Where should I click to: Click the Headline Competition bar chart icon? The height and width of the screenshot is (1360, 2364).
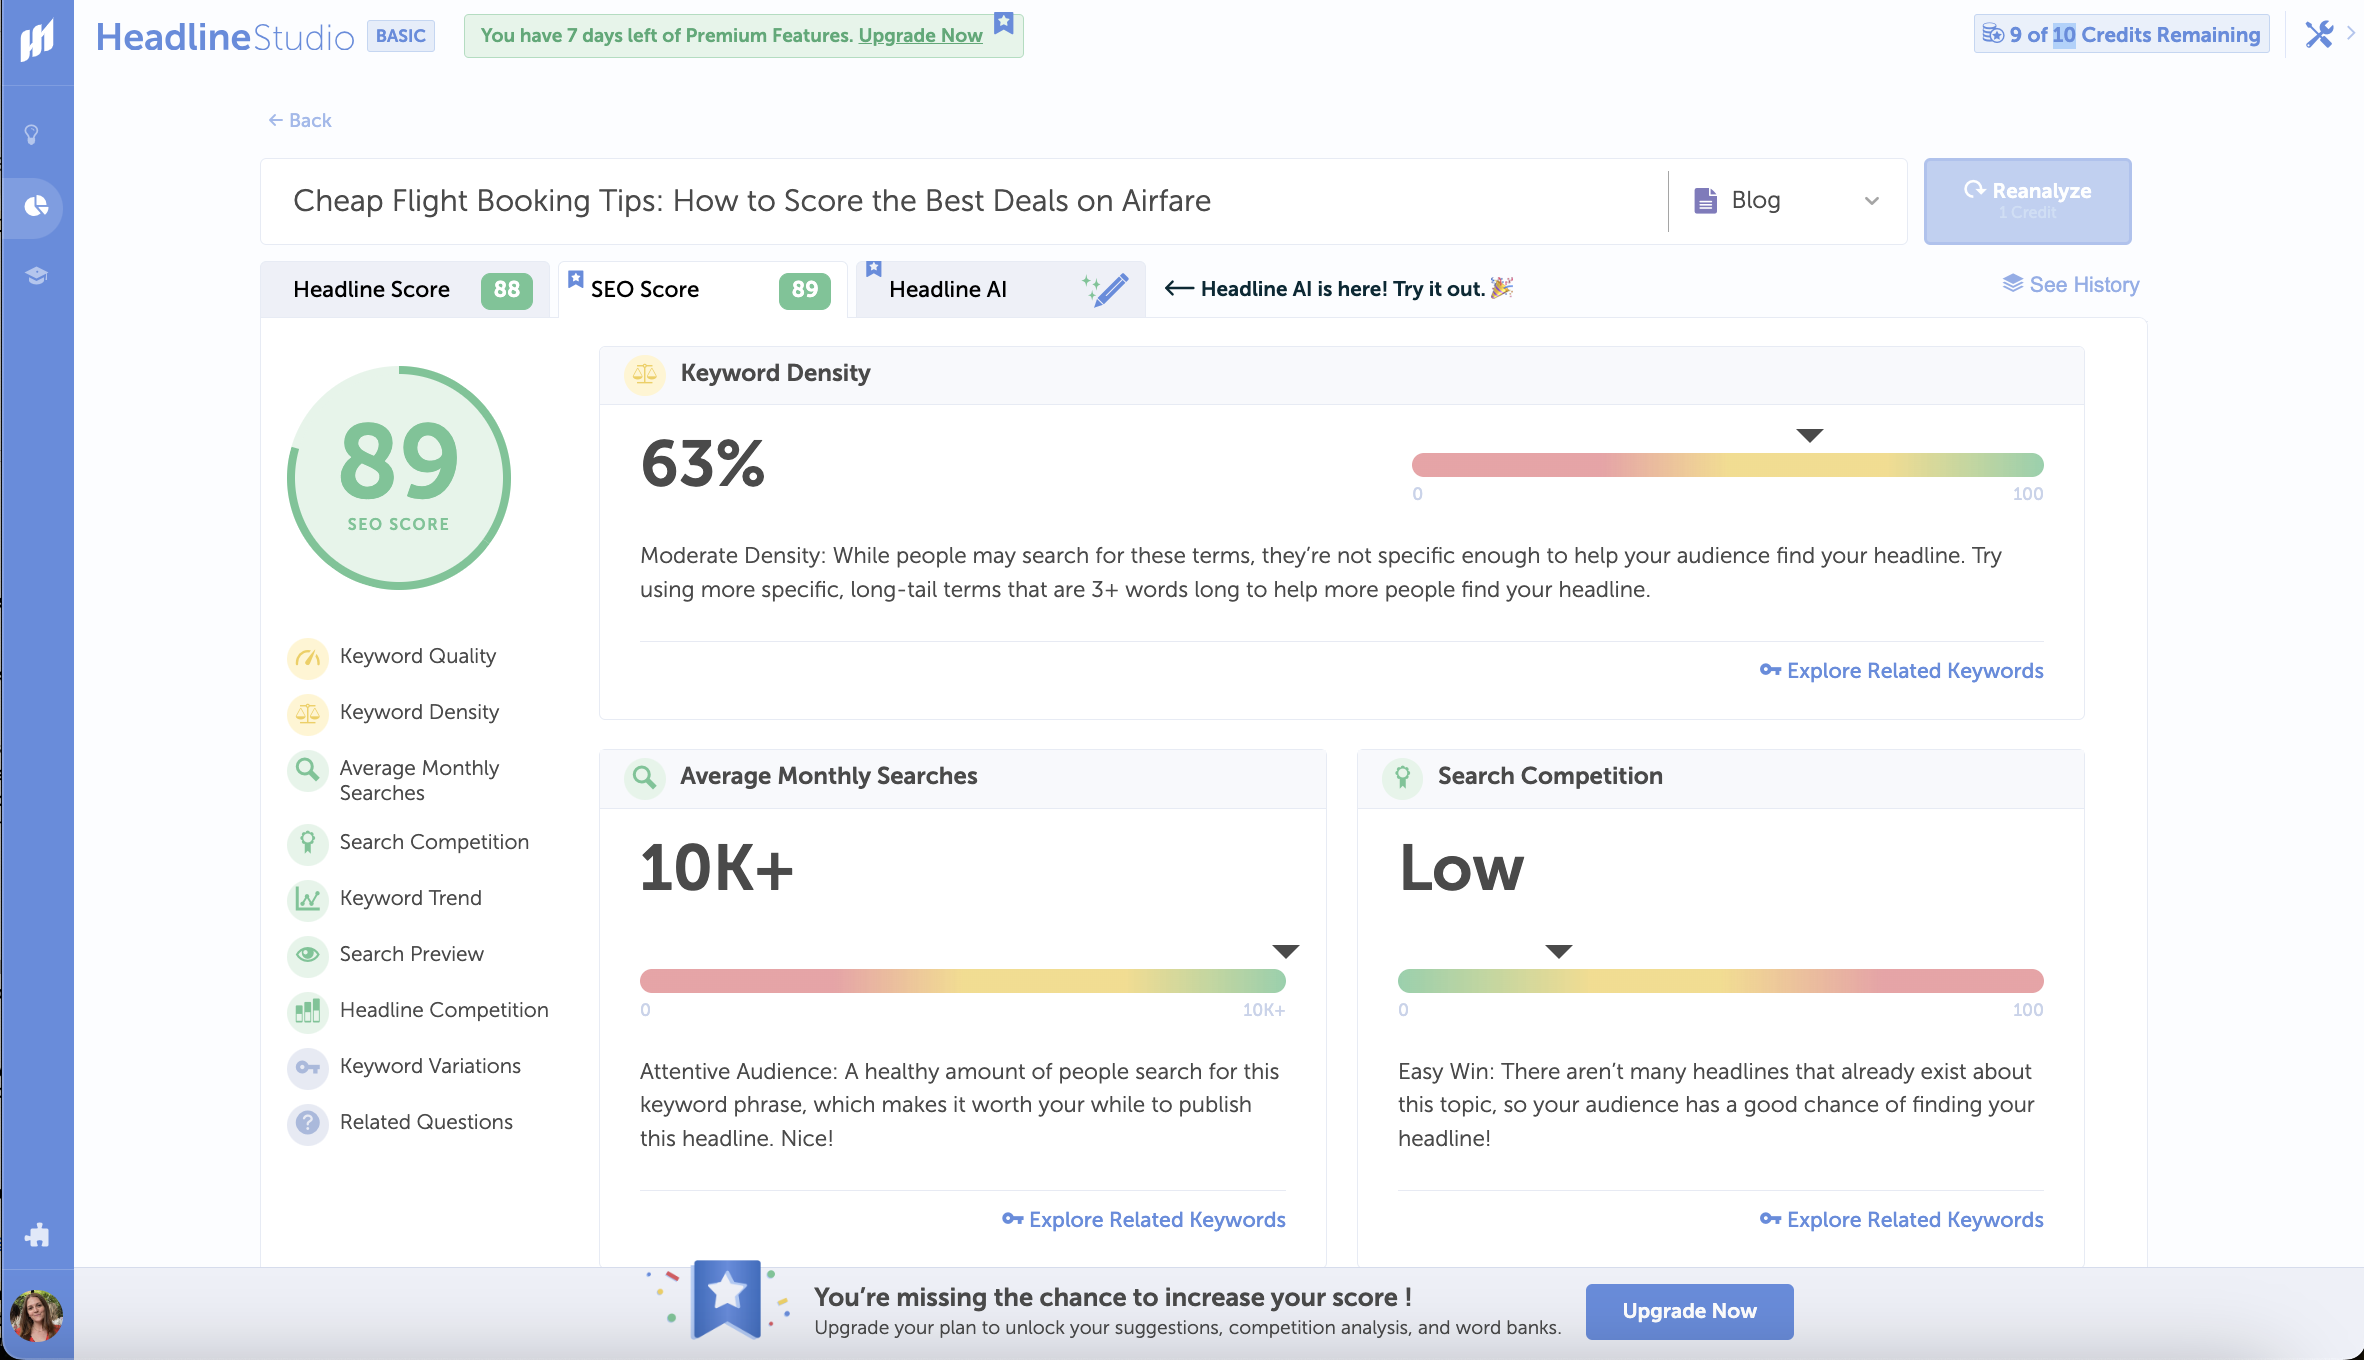[308, 1011]
